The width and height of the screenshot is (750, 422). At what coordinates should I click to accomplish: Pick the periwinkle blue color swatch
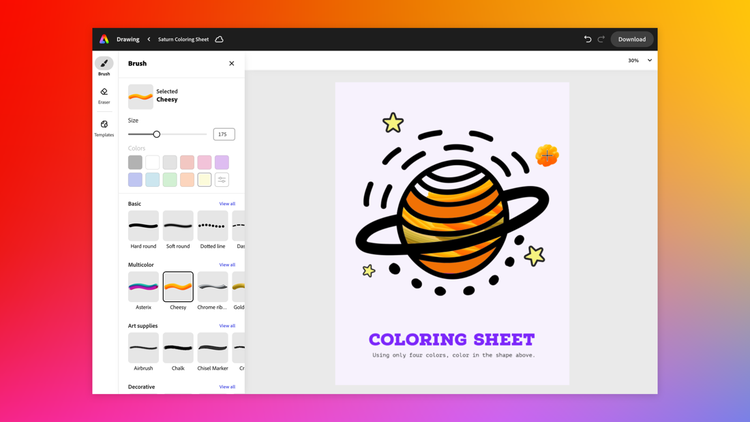[135, 179]
